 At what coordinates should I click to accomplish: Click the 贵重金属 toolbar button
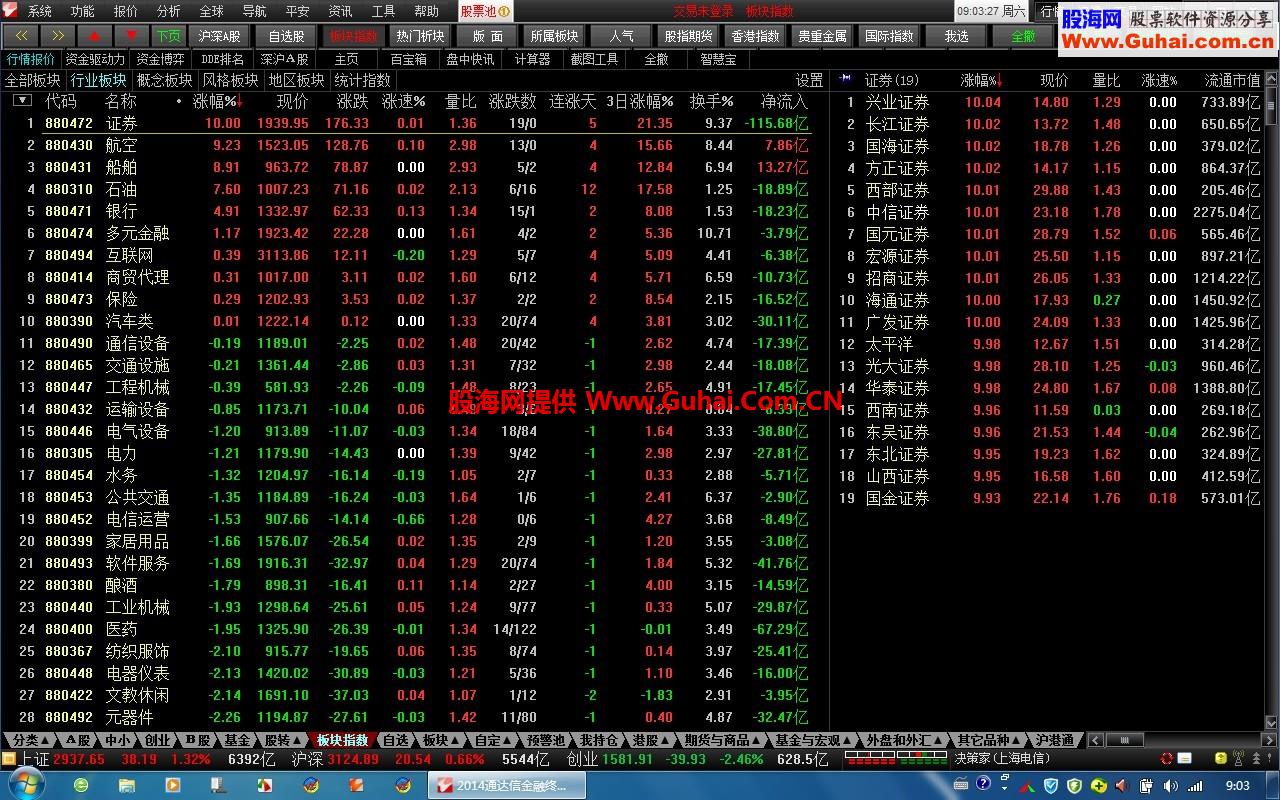823,35
